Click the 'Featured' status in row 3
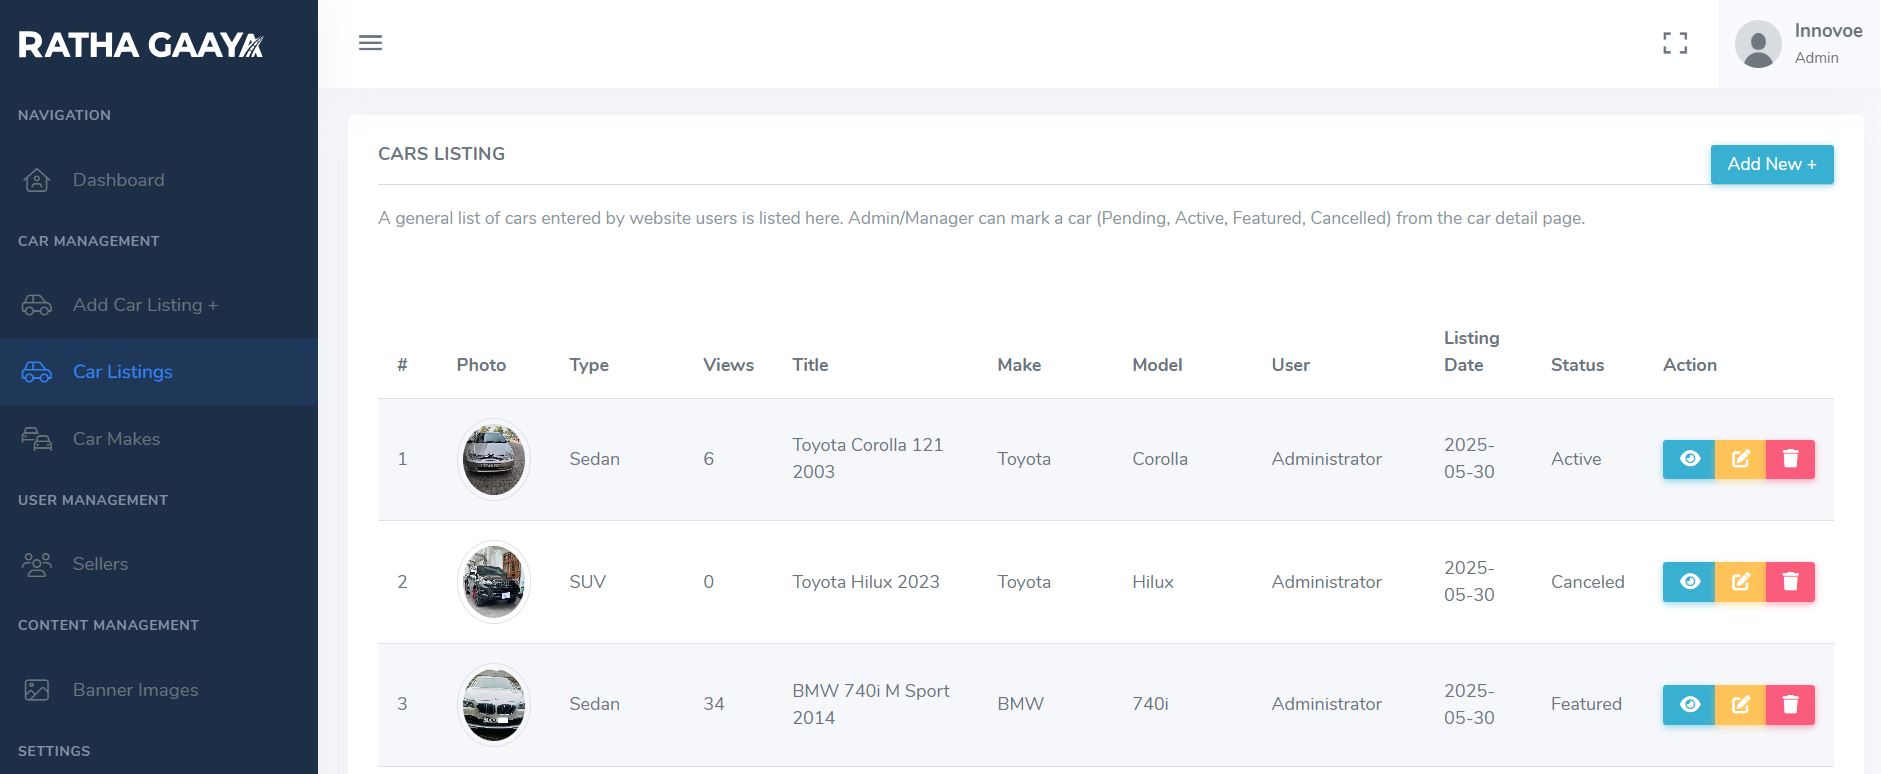The width and height of the screenshot is (1881, 774). 1586,704
